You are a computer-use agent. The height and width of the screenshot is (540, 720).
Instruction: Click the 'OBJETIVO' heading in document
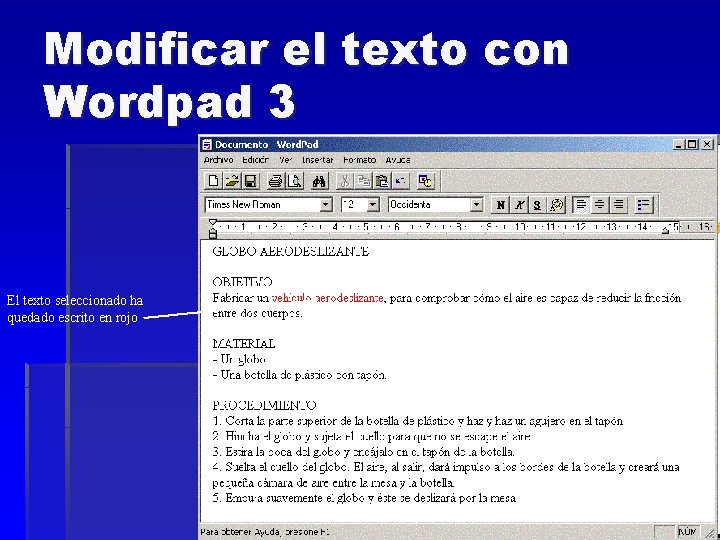(242, 282)
